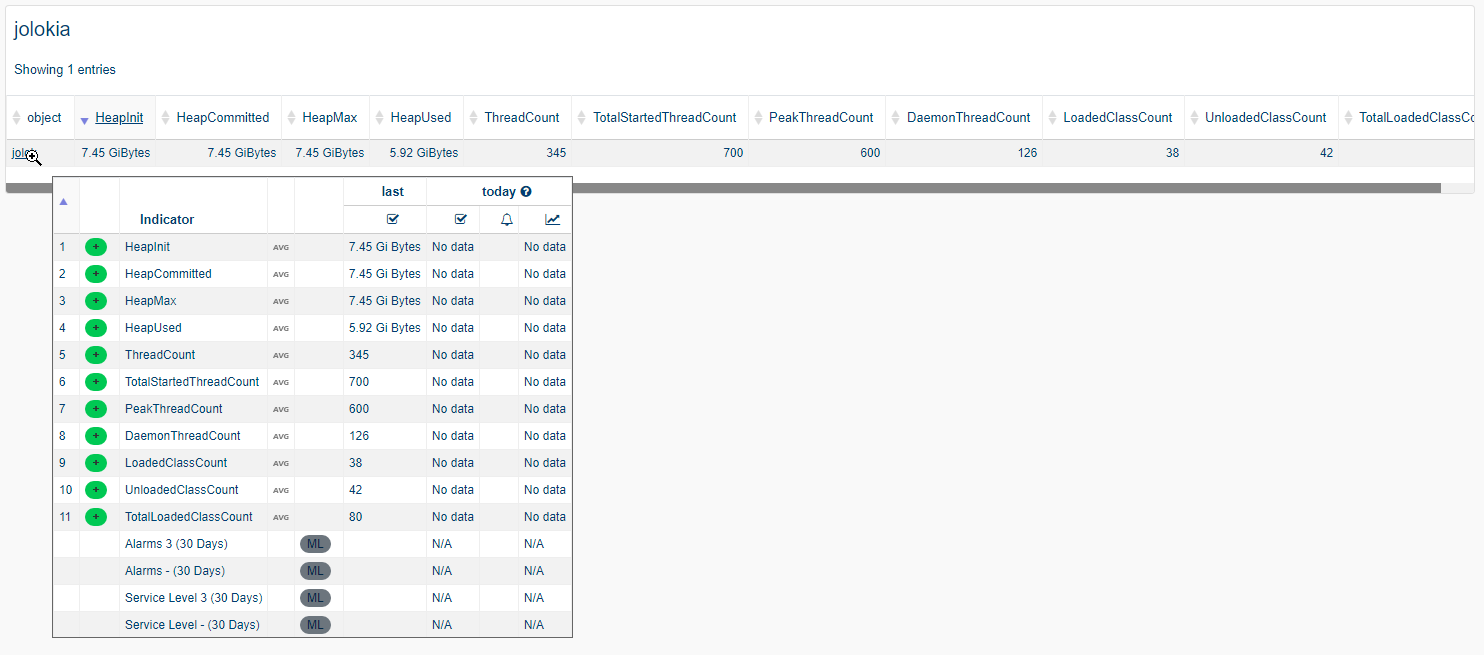Open the underlined HeapInit header link
Image resolution: width=1484 pixels, height=655 pixels.
(119, 118)
